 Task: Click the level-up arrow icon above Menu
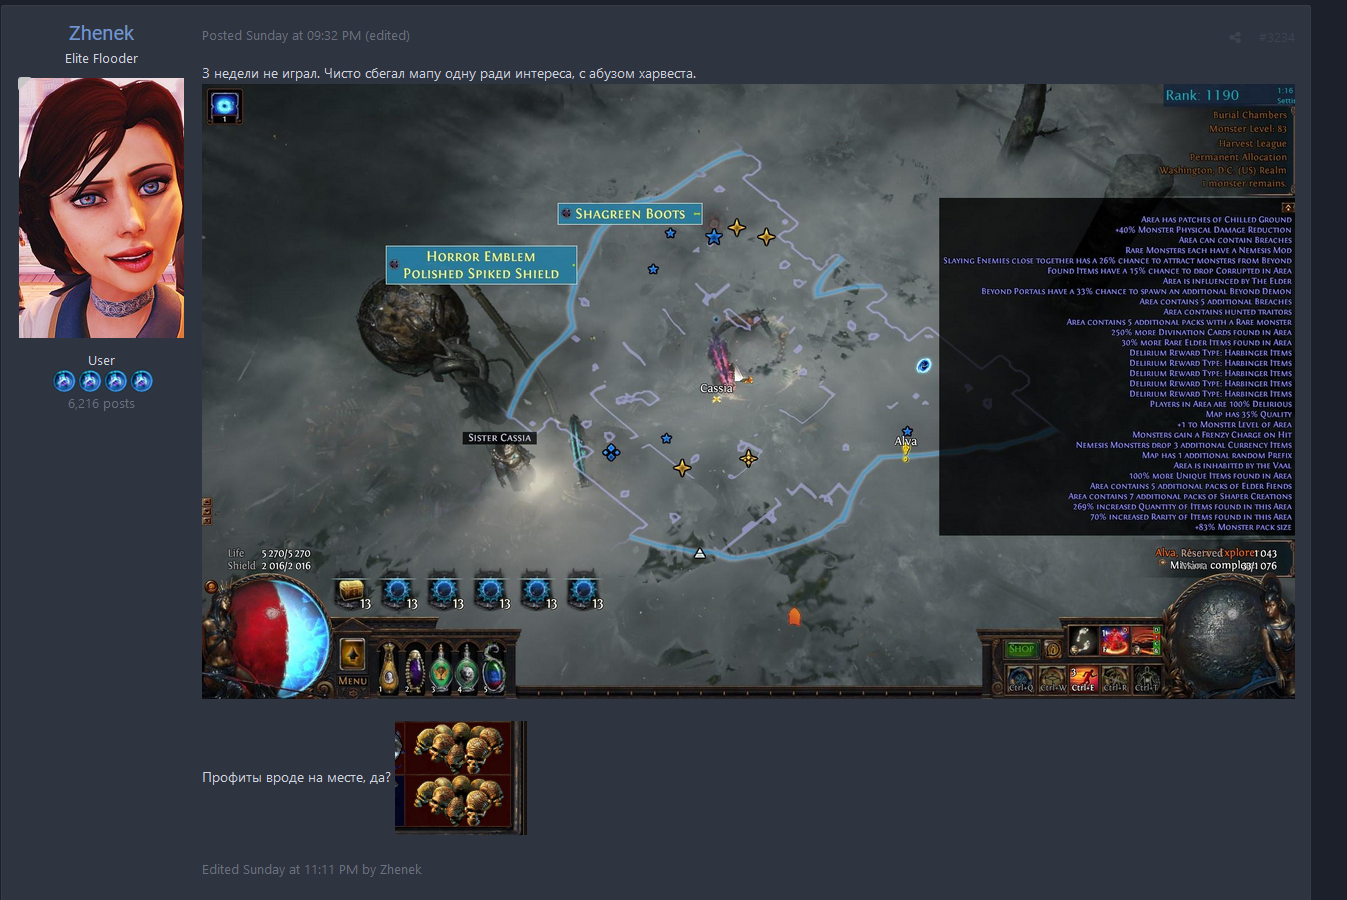click(353, 654)
